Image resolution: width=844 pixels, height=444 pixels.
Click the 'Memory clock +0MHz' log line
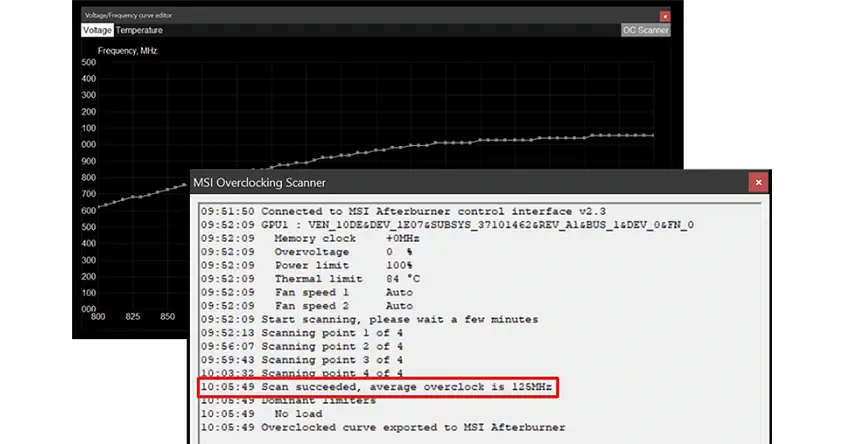click(x=310, y=238)
